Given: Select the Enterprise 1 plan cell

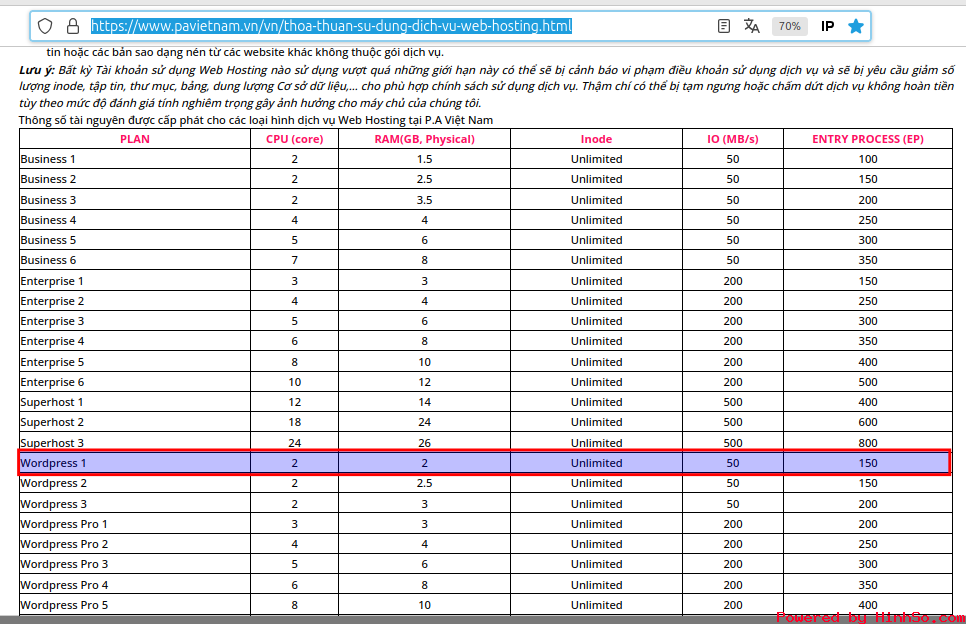Looking at the screenshot, I should tap(135, 281).
